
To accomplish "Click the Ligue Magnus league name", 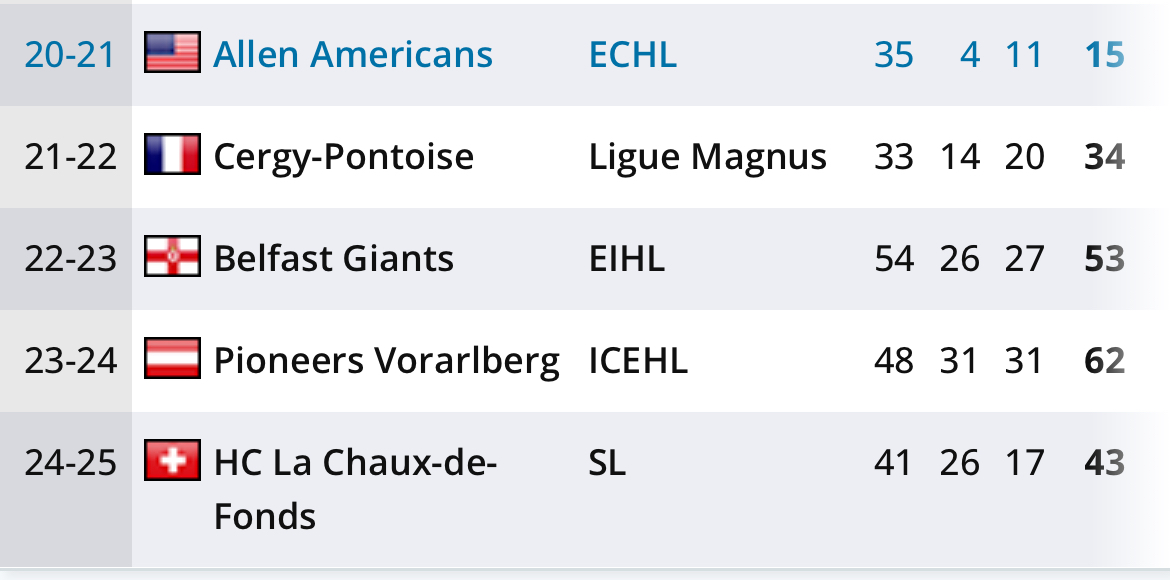I will click(x=707, y=157).
